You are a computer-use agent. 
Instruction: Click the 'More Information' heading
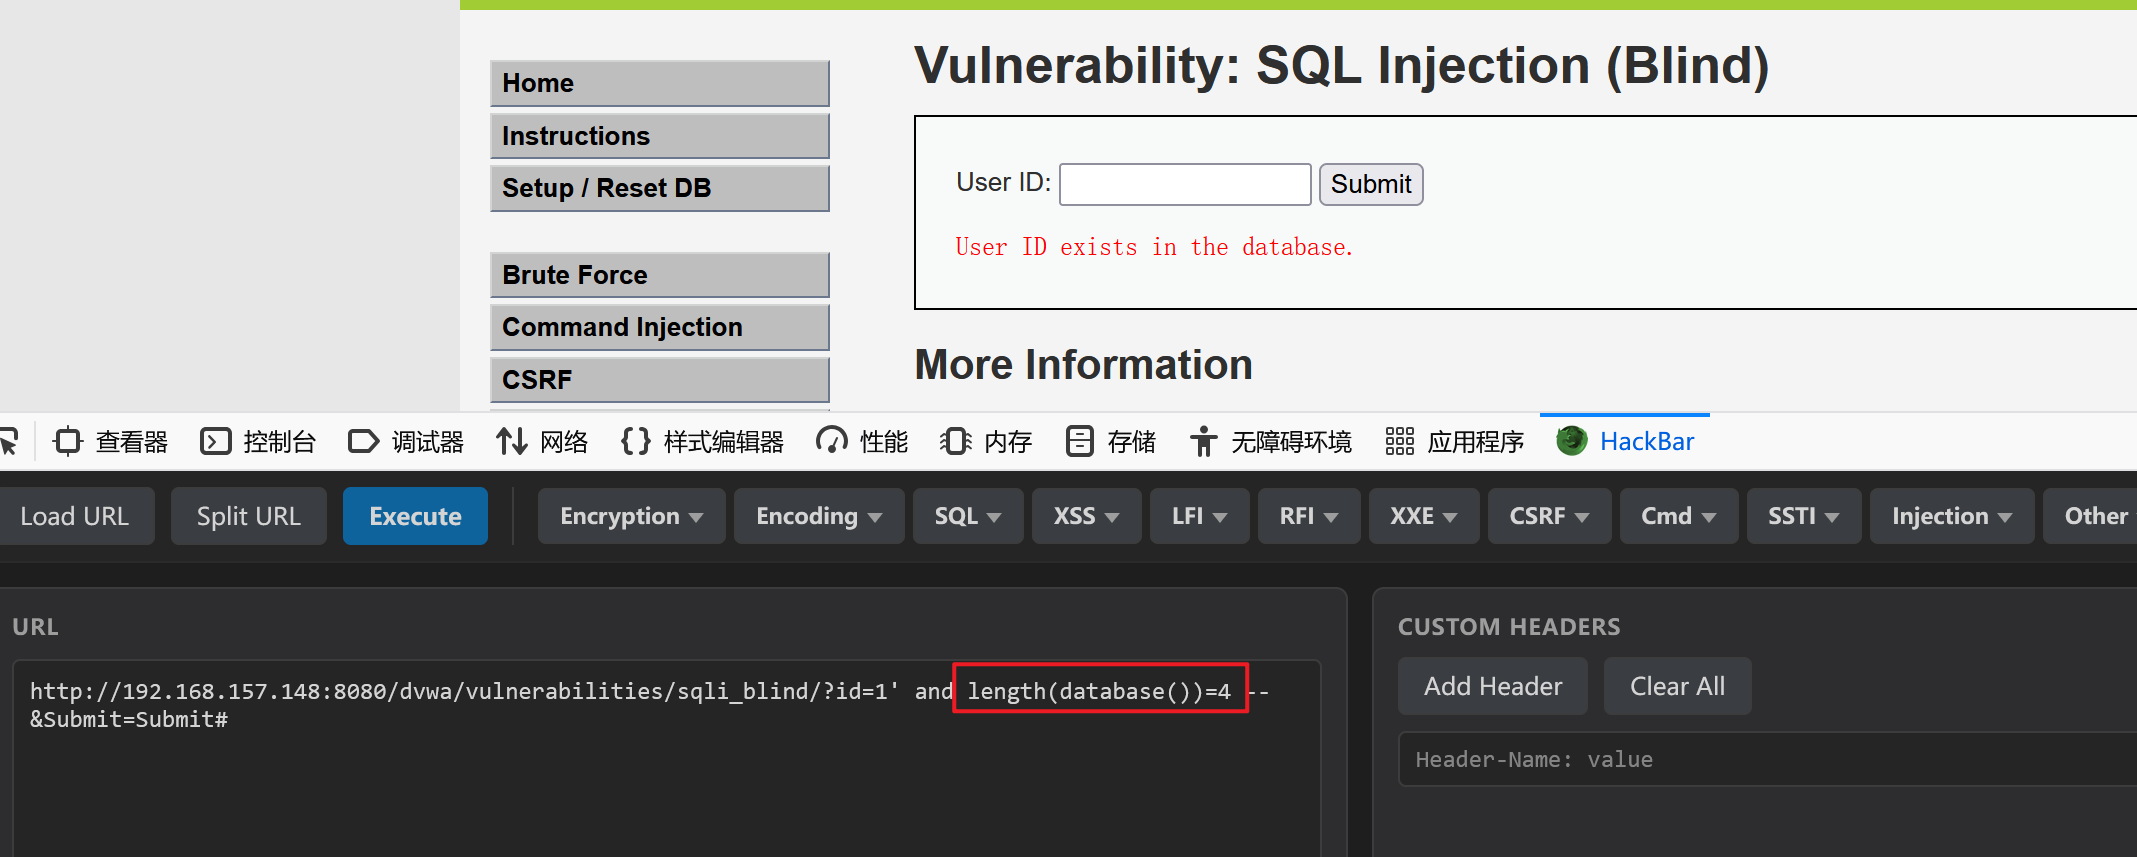1083,364
